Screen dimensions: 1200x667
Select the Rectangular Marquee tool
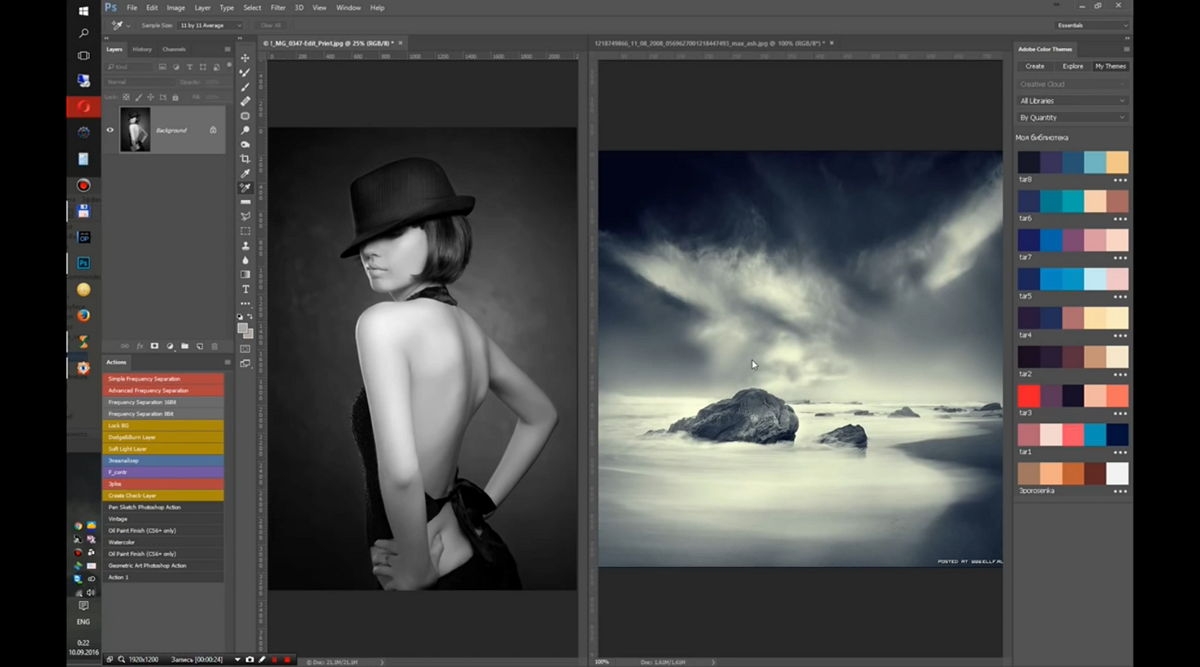click(x=245, y=231)
